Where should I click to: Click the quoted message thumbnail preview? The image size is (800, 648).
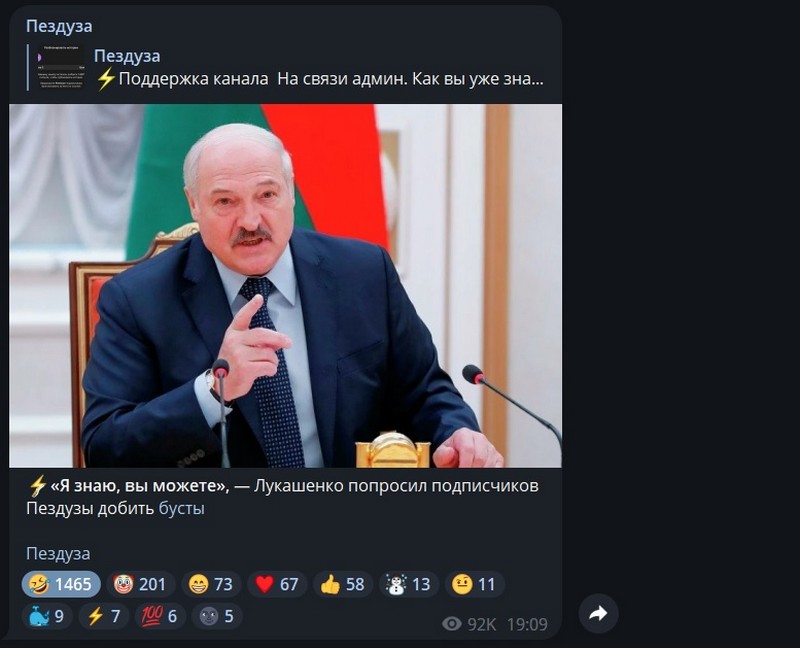(61, 68)
